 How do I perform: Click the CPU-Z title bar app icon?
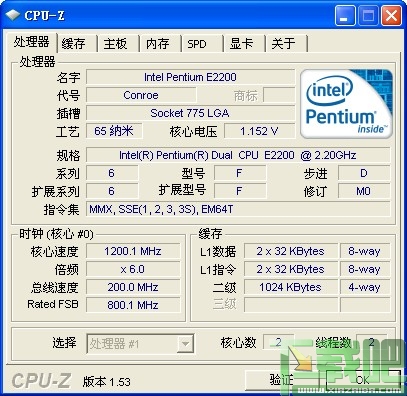point(12,15)
